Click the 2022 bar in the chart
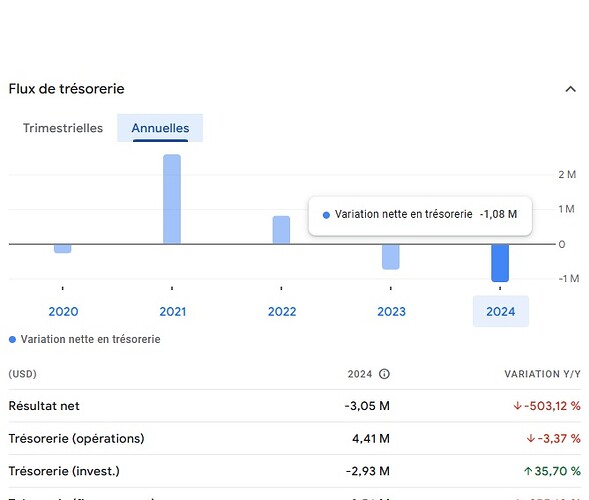 (281, 230)
